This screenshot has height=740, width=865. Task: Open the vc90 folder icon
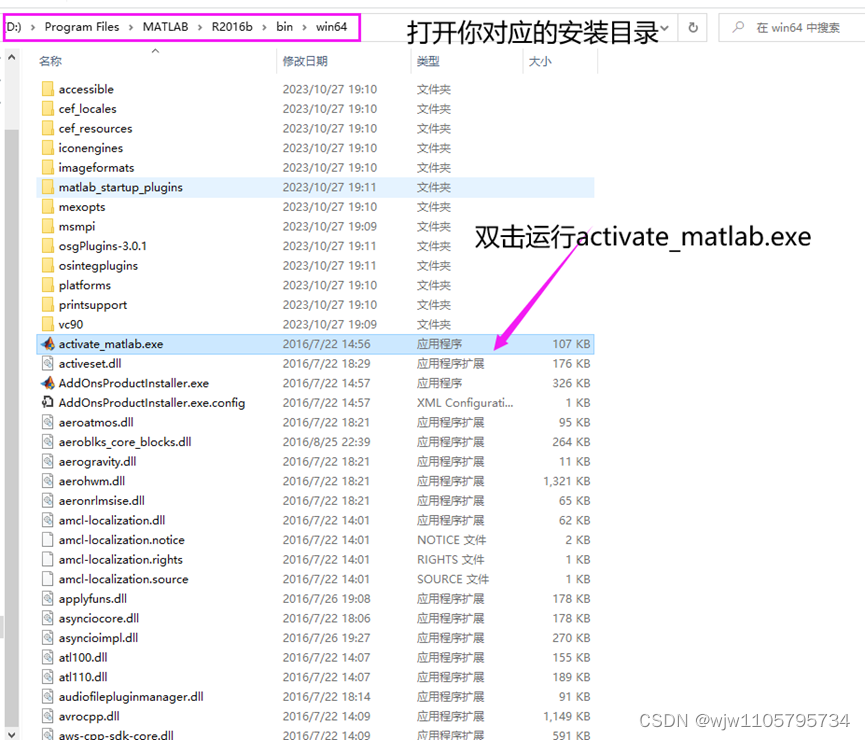[47, 324]
